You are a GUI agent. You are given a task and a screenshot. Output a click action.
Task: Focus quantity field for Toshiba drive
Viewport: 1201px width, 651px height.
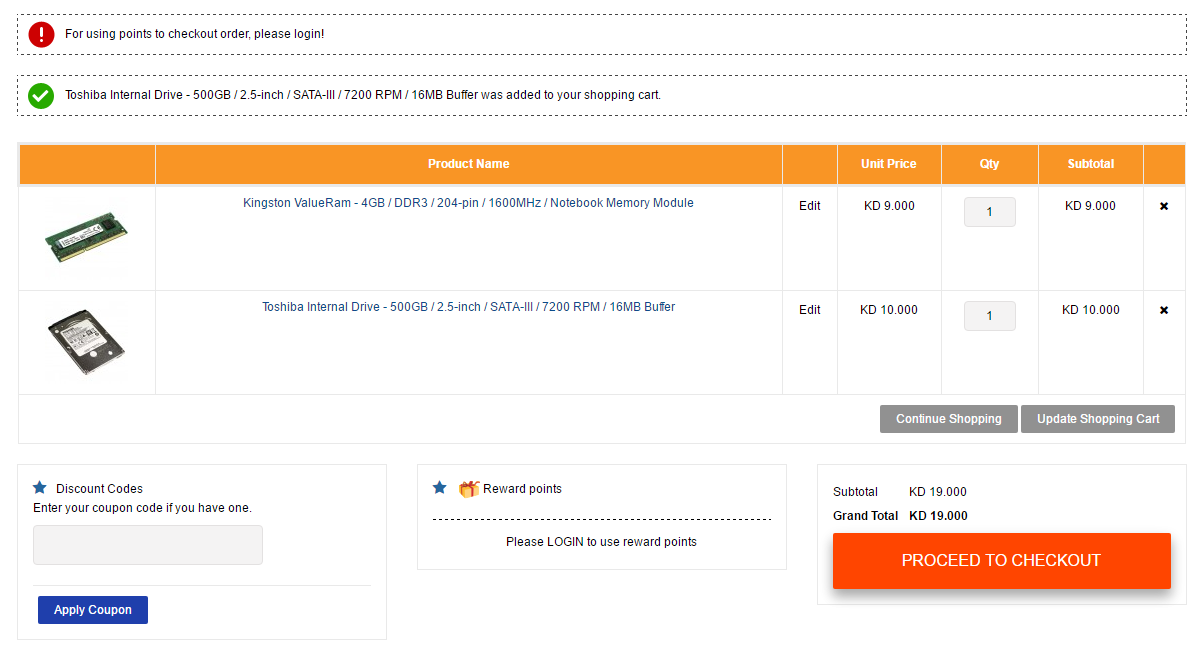click(x=989, y=316)
